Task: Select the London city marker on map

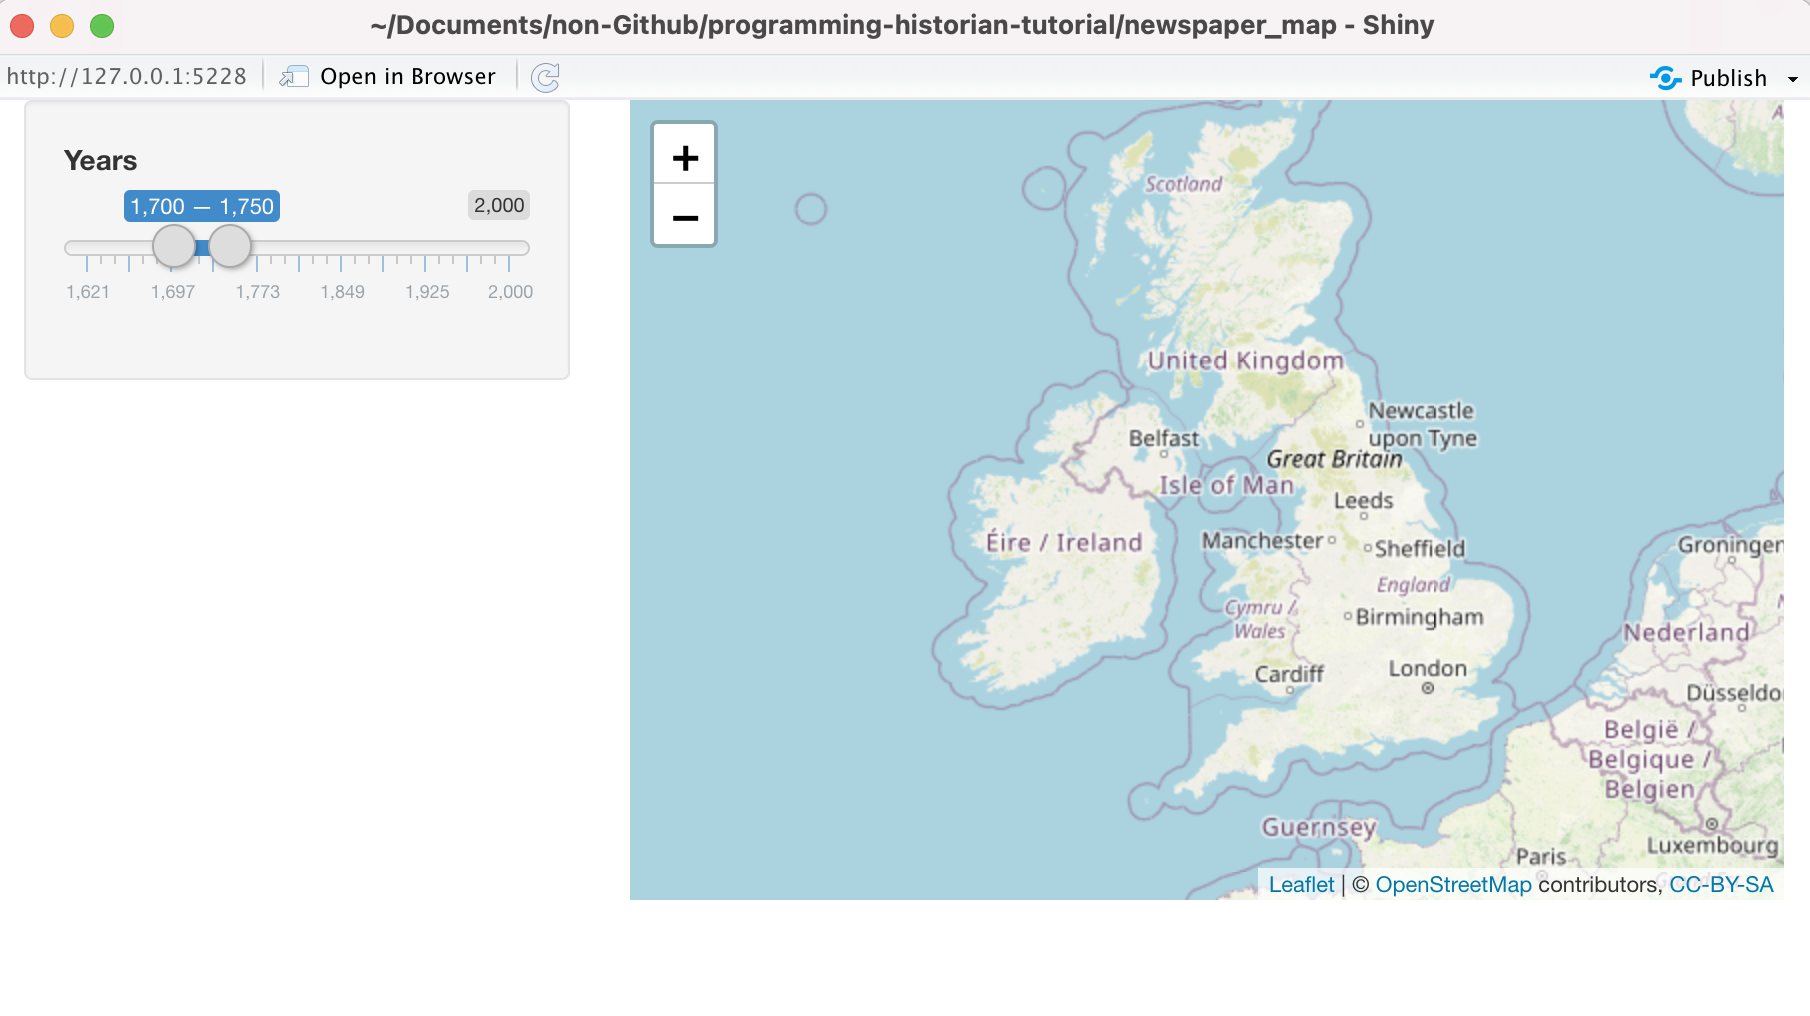Action: coord(1427,688)
